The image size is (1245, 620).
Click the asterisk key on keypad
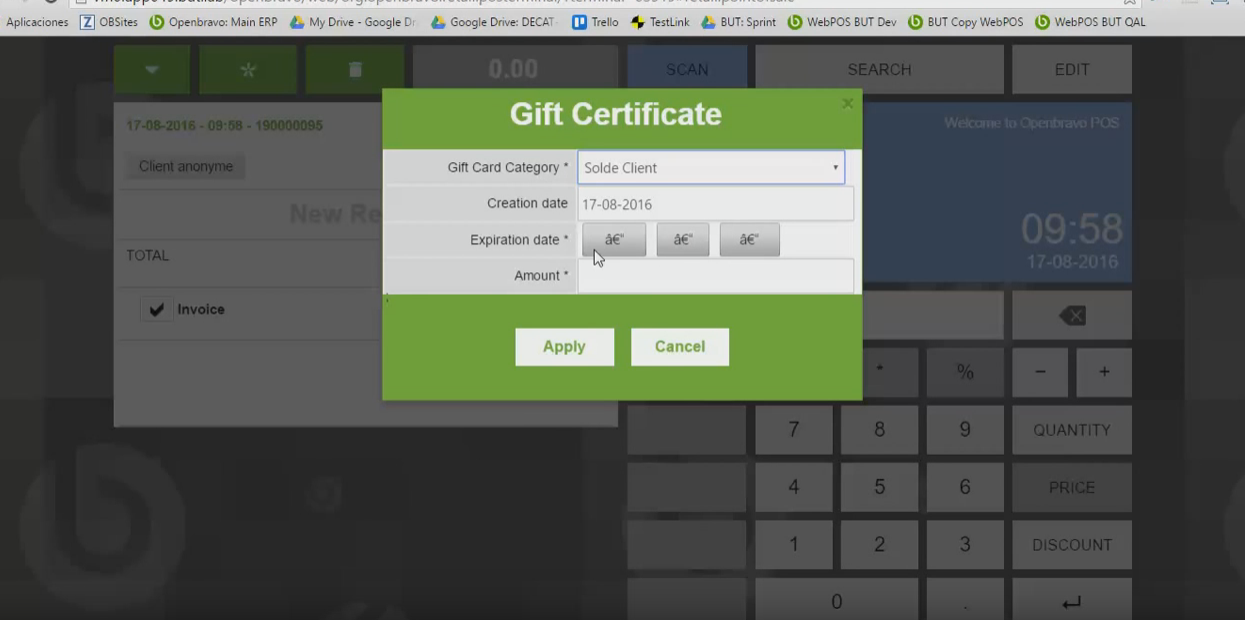pos(880,372)
